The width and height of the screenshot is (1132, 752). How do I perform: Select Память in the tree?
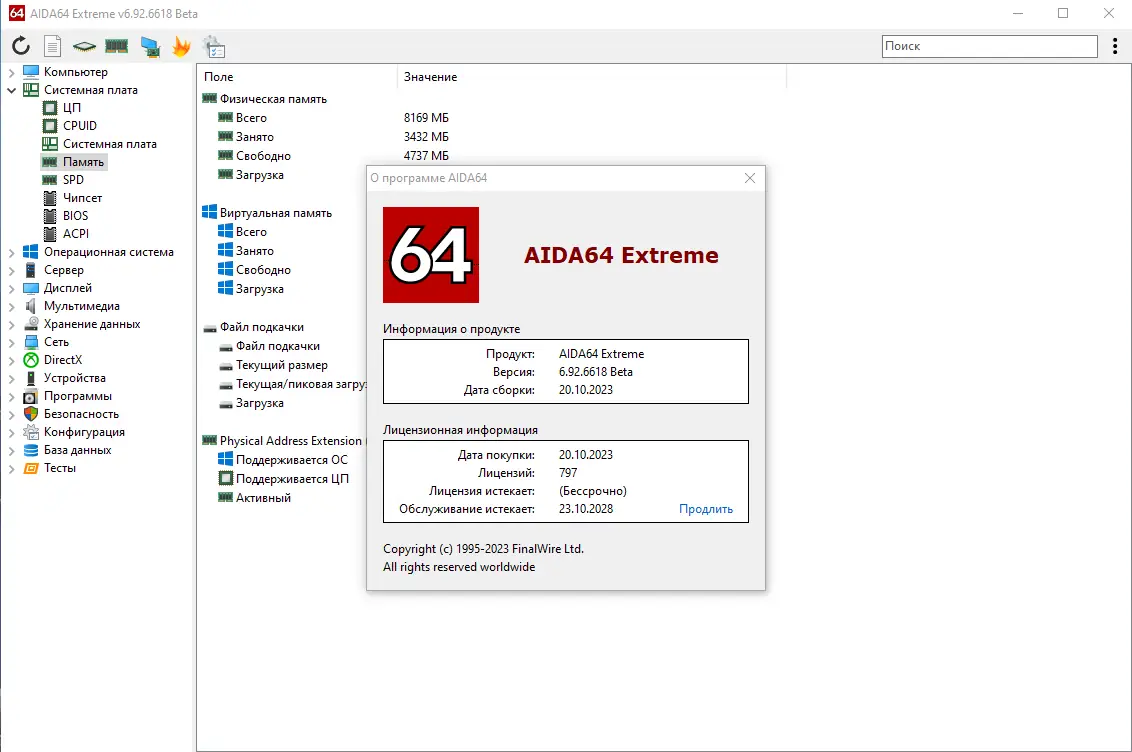coord(83,162)
